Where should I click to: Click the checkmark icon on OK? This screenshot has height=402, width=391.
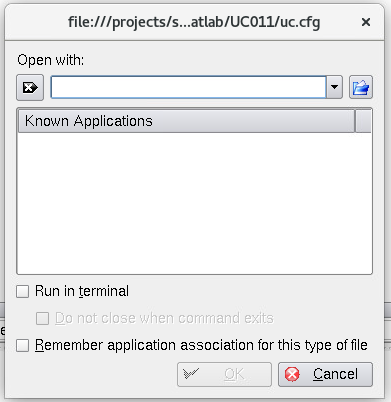coord(191,374)
